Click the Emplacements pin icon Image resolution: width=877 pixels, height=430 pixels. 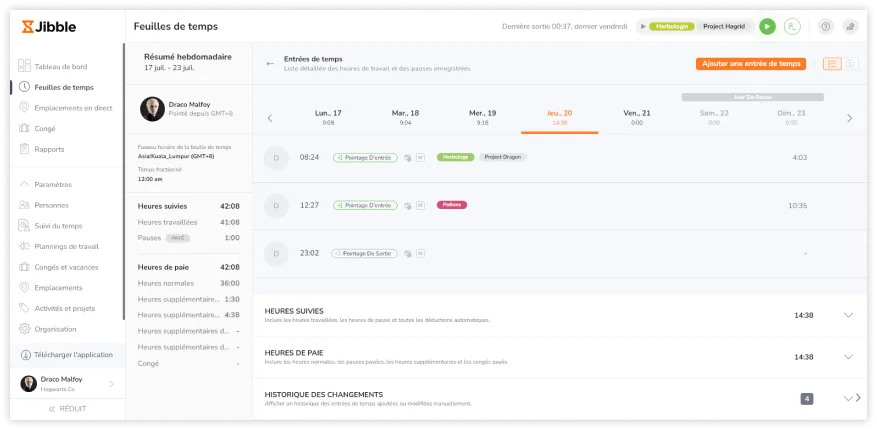pyautogui.click(x=24, y=287)
